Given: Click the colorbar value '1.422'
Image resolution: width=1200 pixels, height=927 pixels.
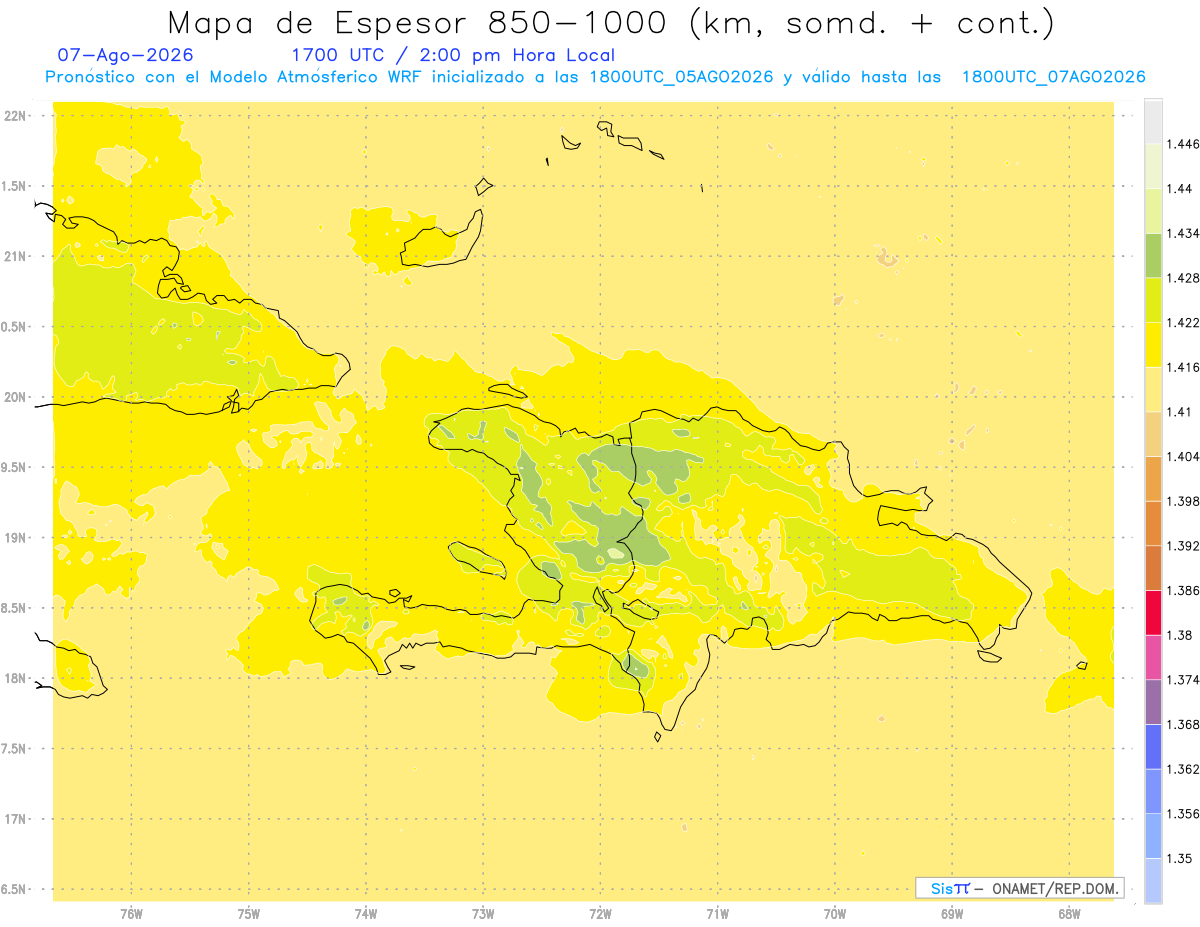Looking at the screenshot, I should [x=1183, y=323].
